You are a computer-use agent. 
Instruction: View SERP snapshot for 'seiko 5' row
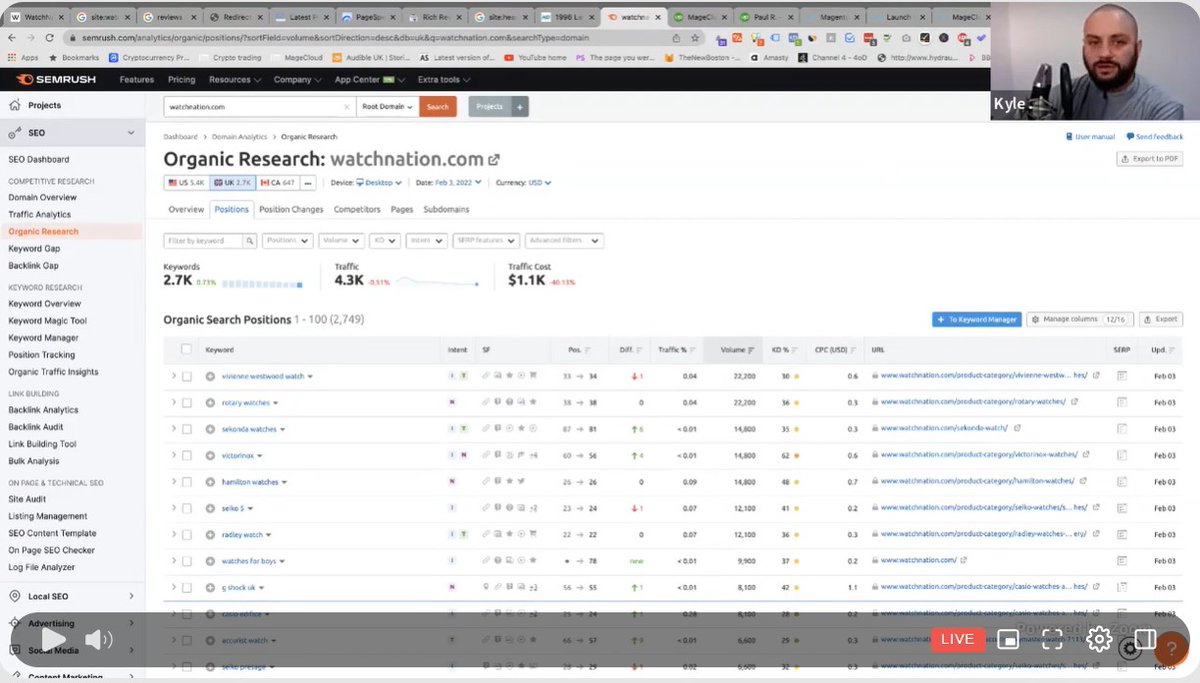pos(1121,508)
